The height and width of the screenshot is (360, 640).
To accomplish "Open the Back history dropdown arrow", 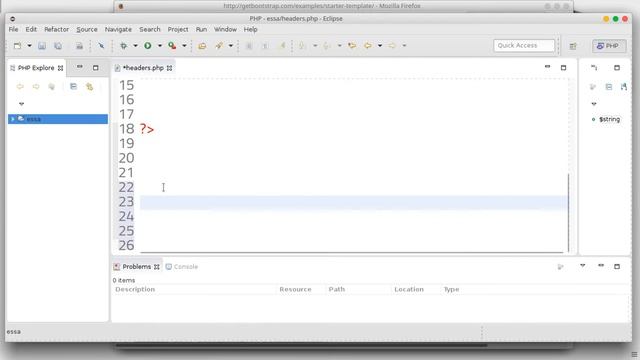I will click(380, 46).
